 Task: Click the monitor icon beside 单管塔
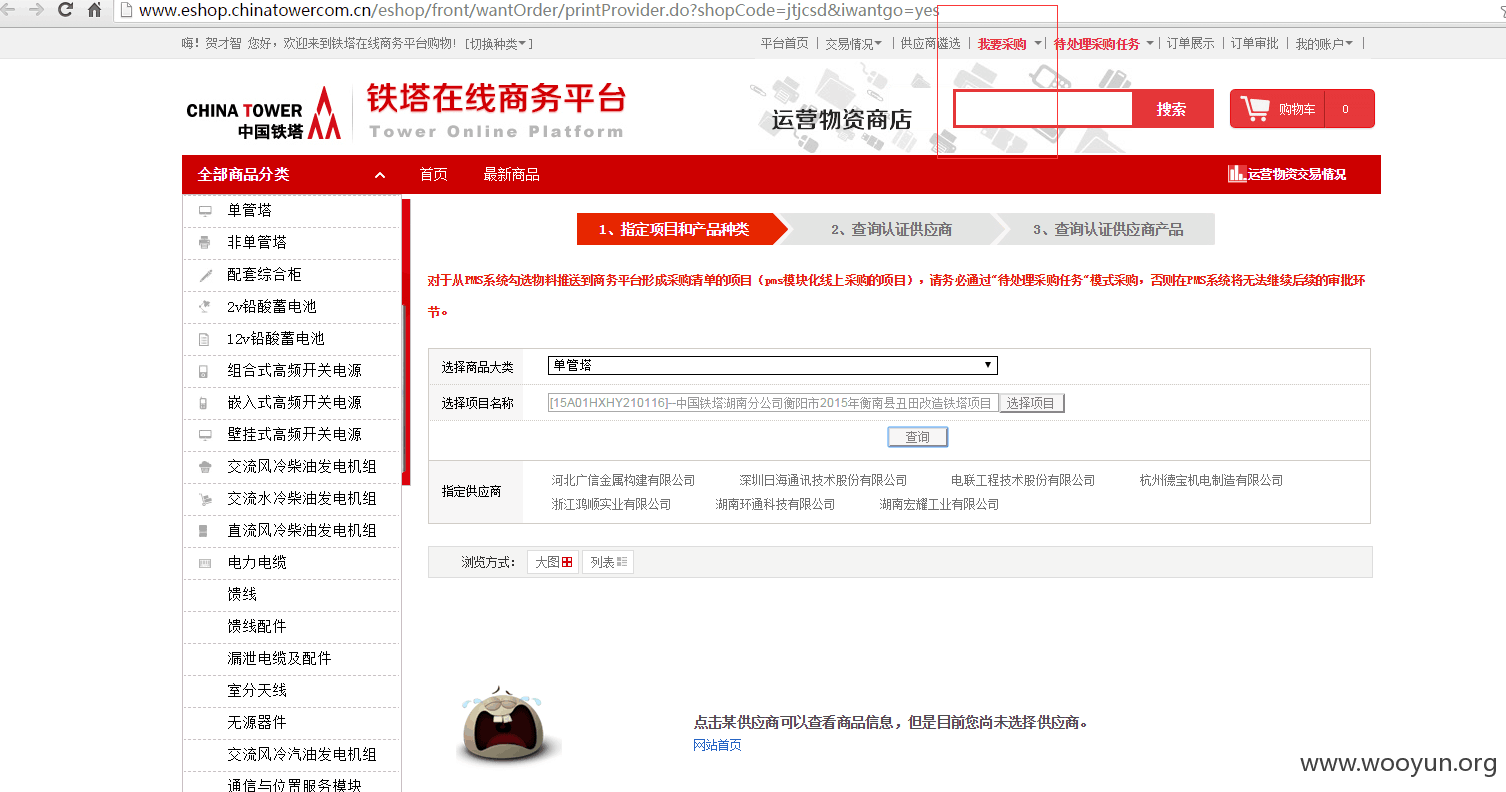[x=205, y=211]
